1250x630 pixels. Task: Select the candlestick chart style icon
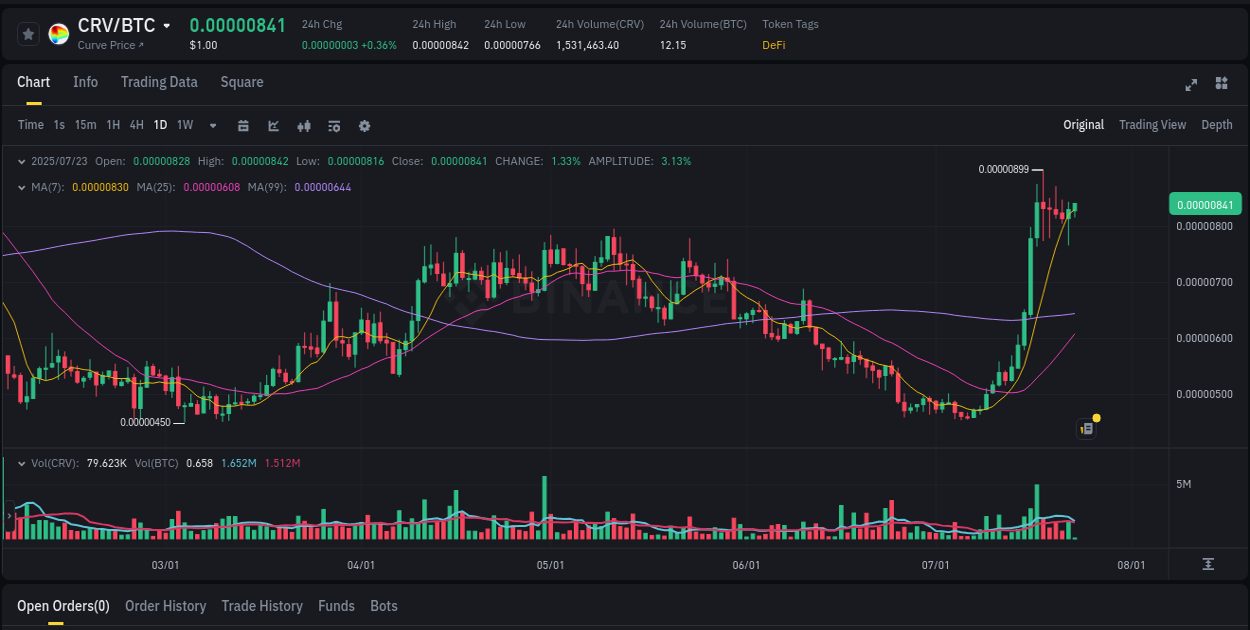304,126
